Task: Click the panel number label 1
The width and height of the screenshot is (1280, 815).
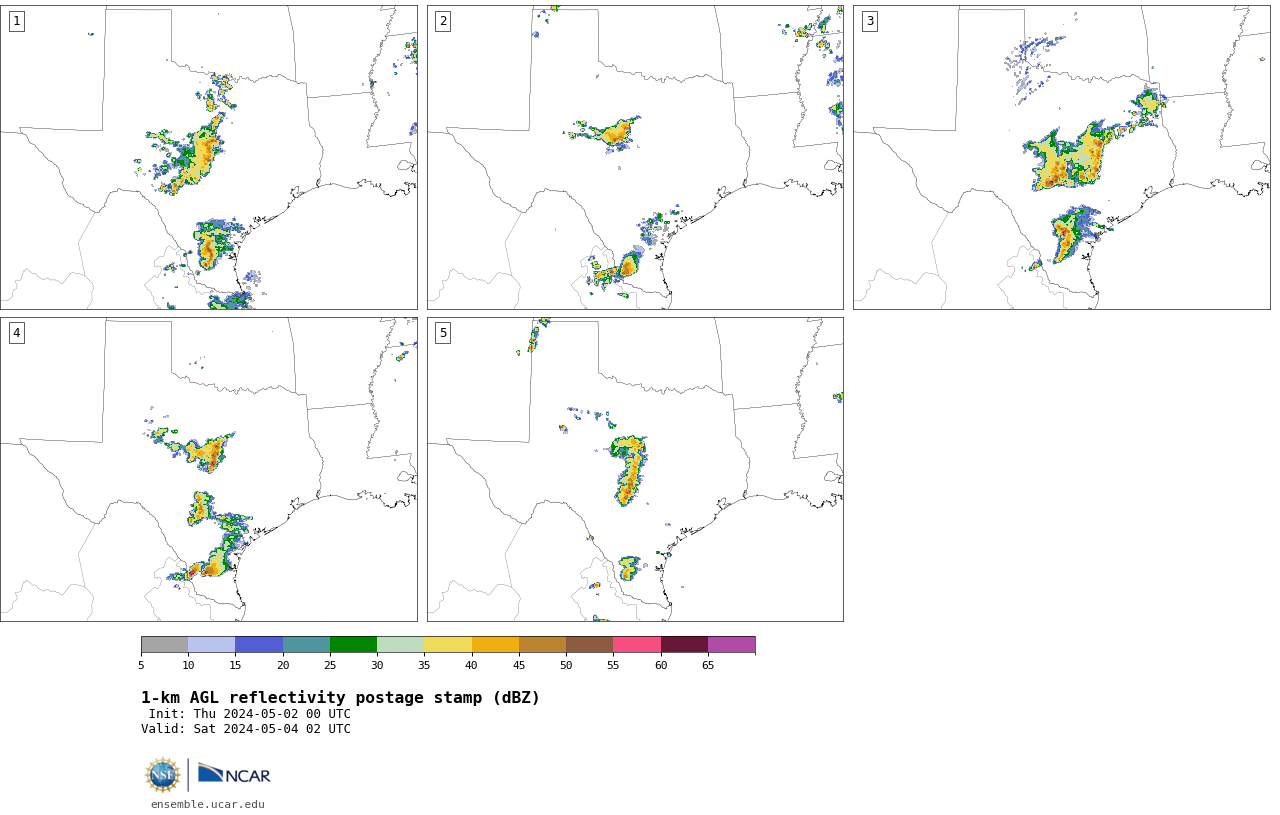Action: pos(17,21)
